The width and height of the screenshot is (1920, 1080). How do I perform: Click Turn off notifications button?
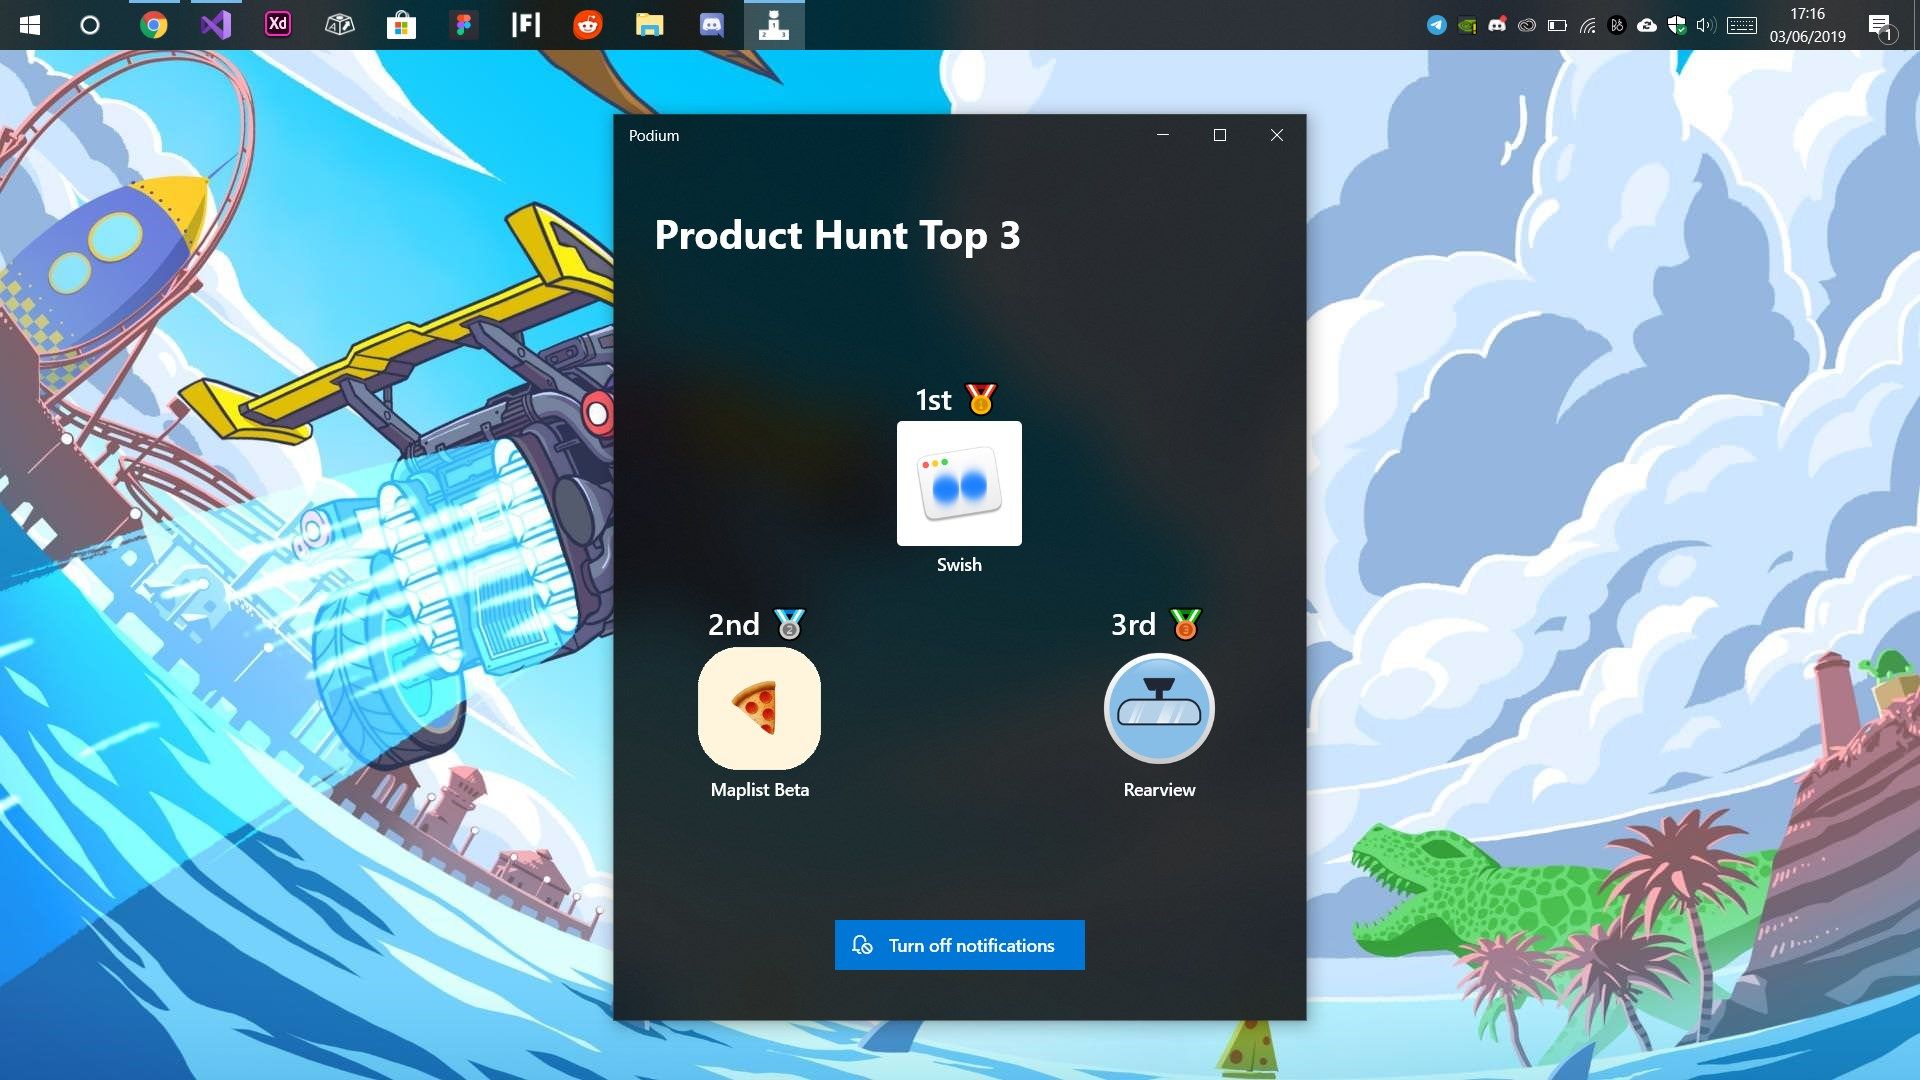click(x=959, y=944)
